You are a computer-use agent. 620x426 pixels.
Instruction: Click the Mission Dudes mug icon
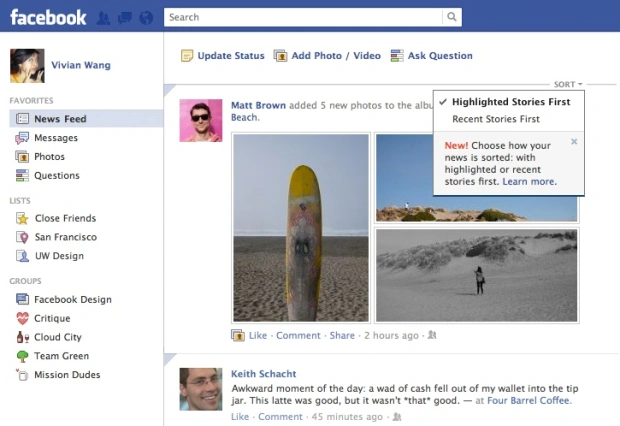23,375
